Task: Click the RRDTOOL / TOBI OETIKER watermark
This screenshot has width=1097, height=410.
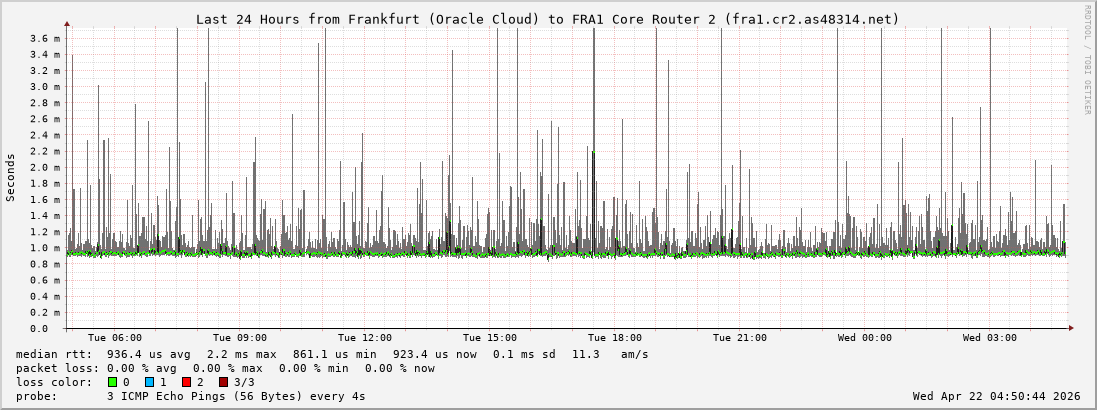Action: (1087, 60)
